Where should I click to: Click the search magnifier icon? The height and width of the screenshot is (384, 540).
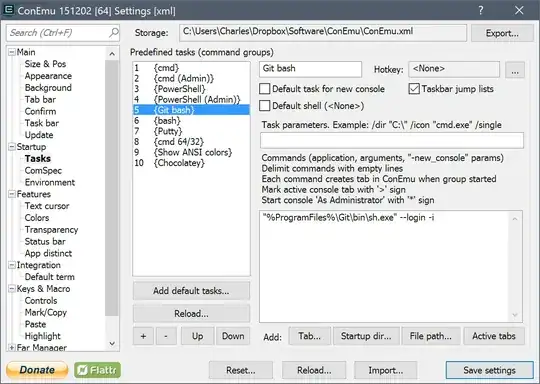coord(113,33)
